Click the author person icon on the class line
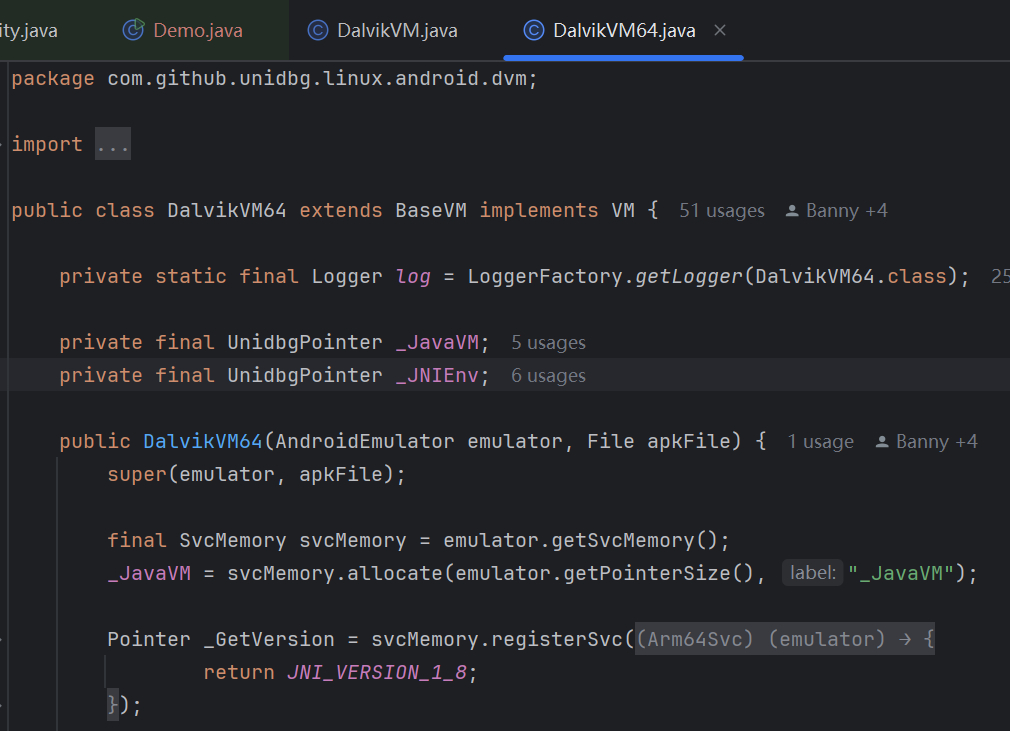The image size is (1010, 731). [792, 211]
